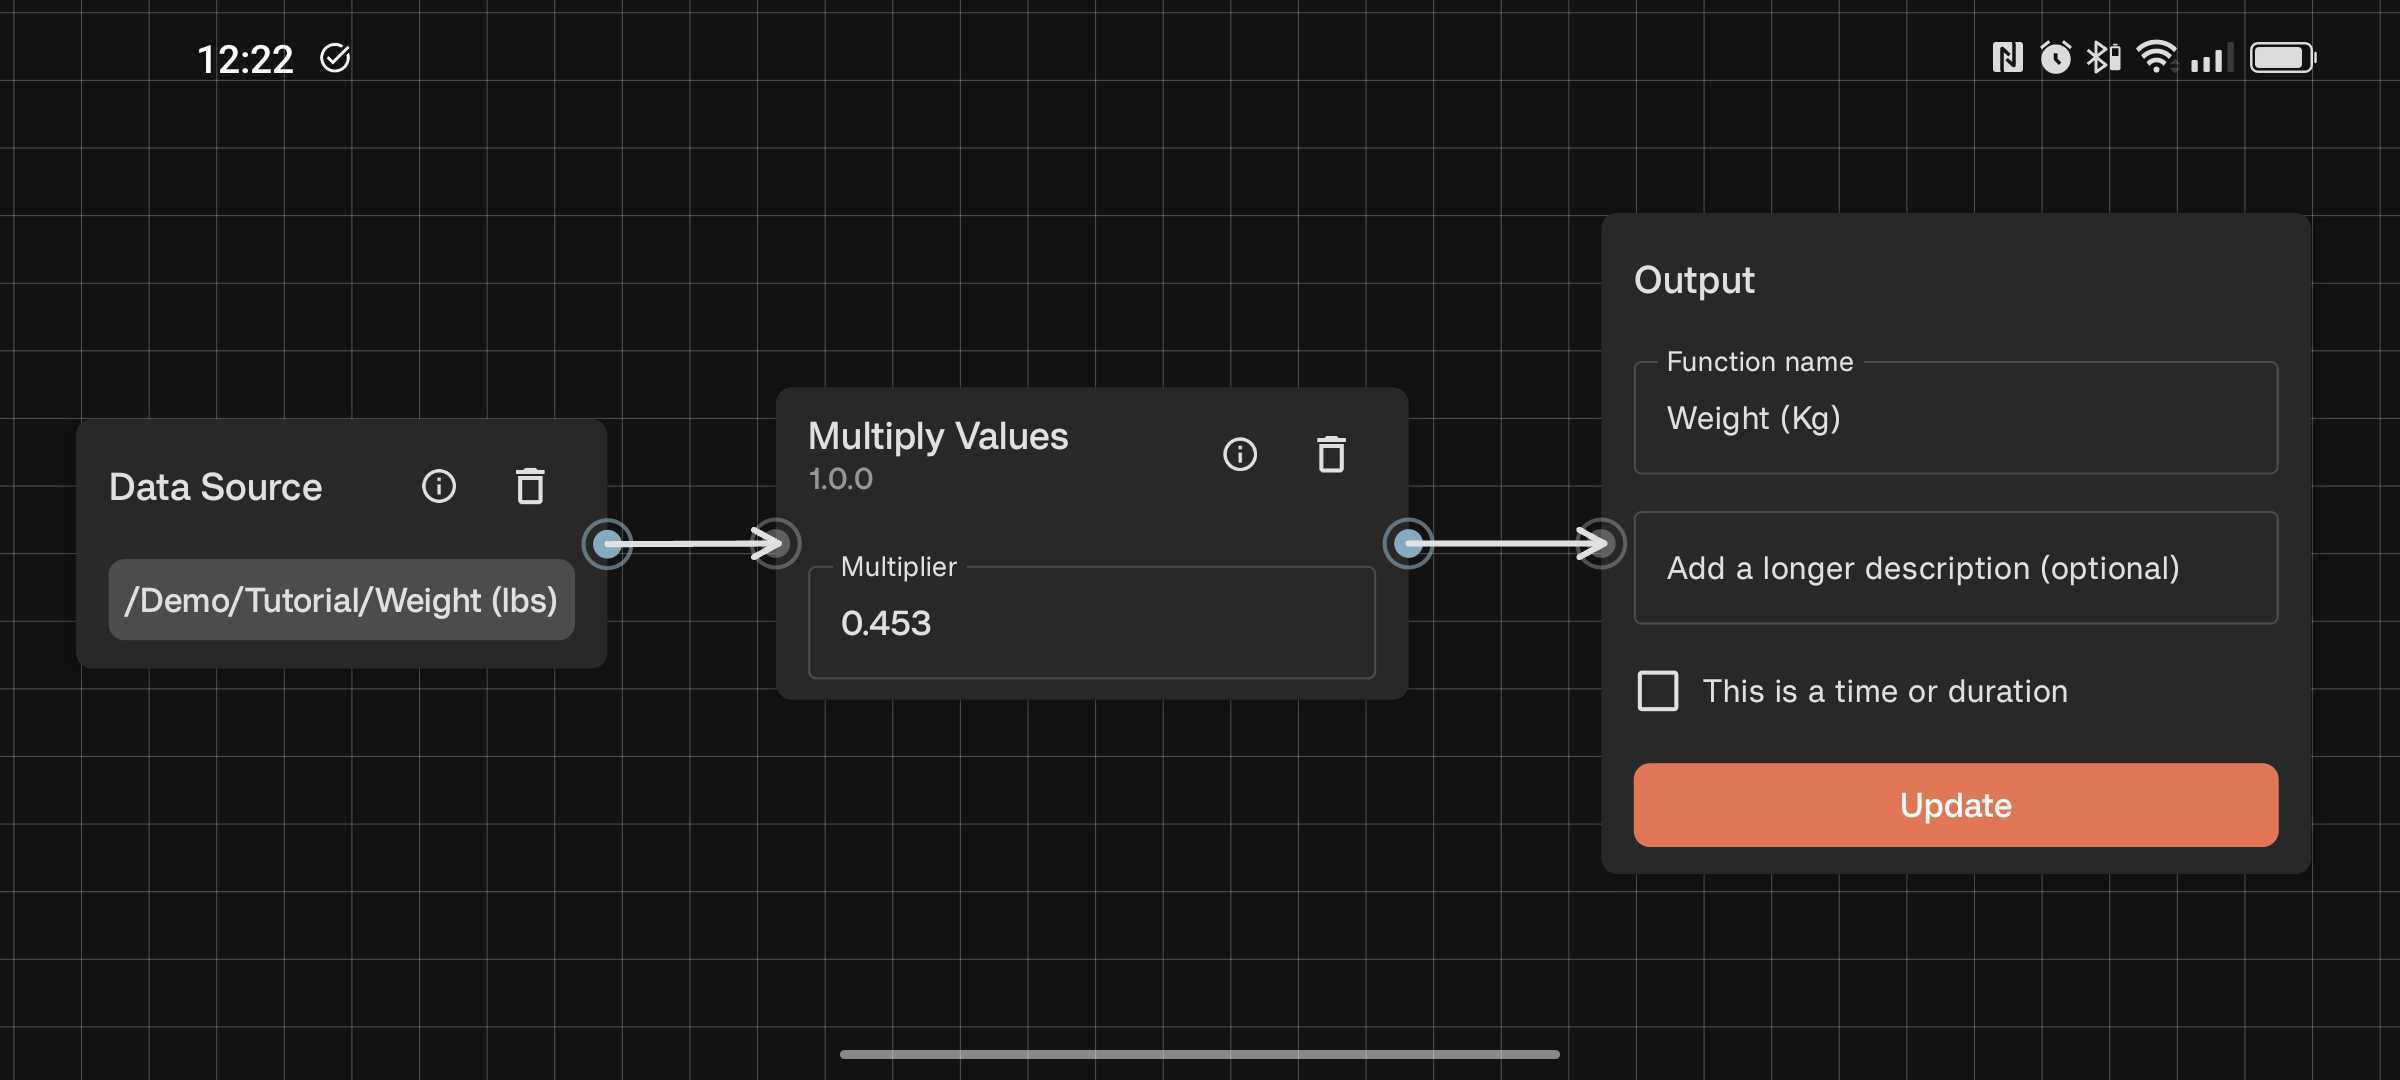
Task: Select the Multiply Values input port
Action: [778, 543]
